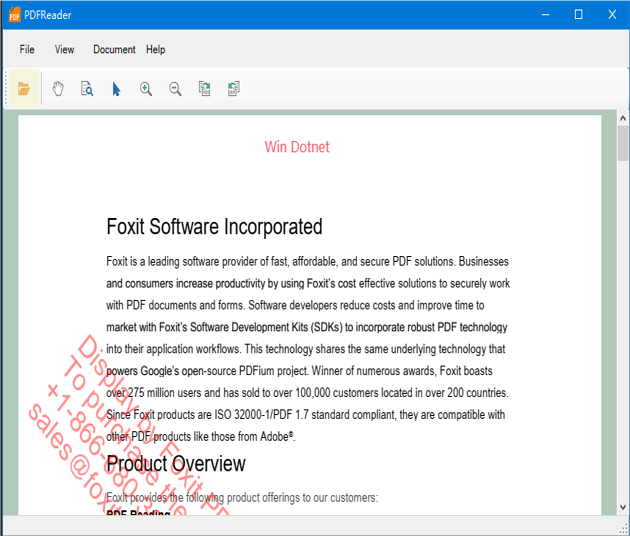The image size is (630, 536).
Task: Zoom in with the plus magnifier
Action: point(146,89)
